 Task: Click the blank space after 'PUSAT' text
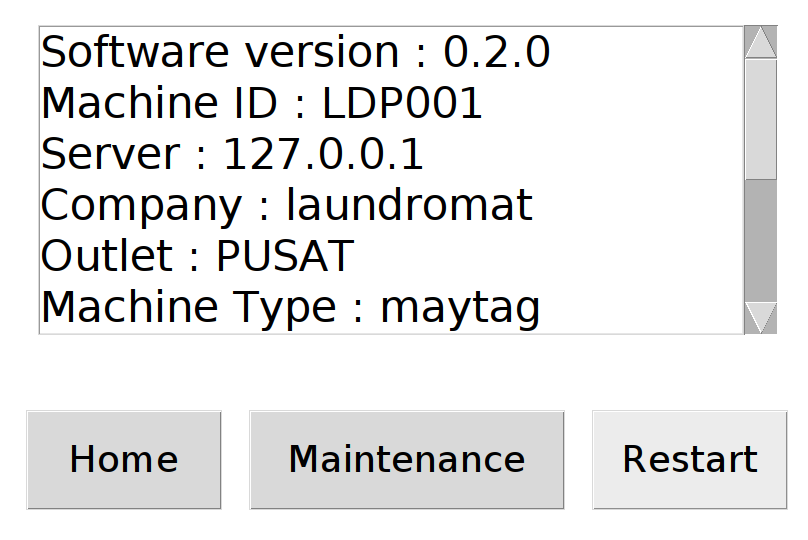tap(550, 257)
